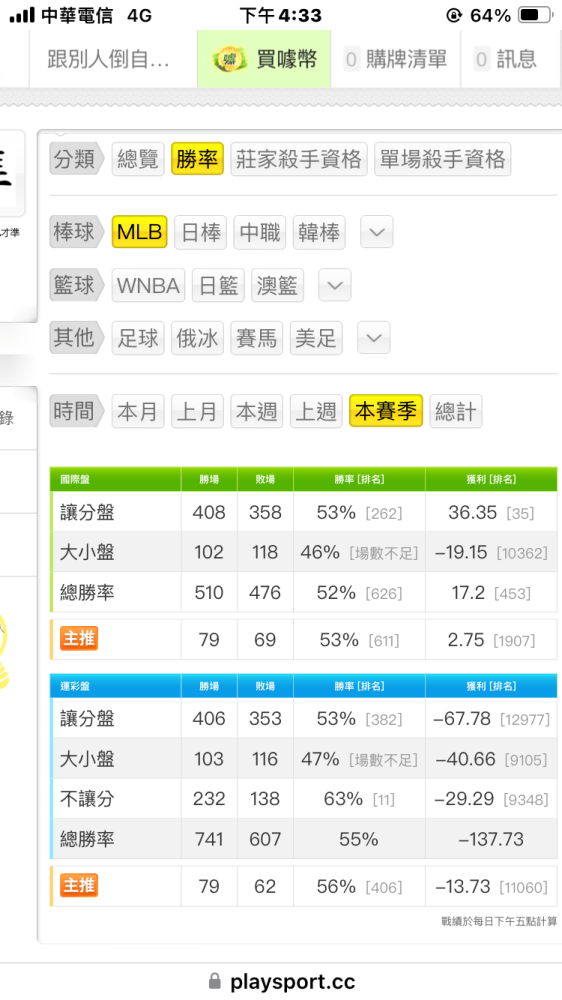Click wins value 741

click(209, 839)
